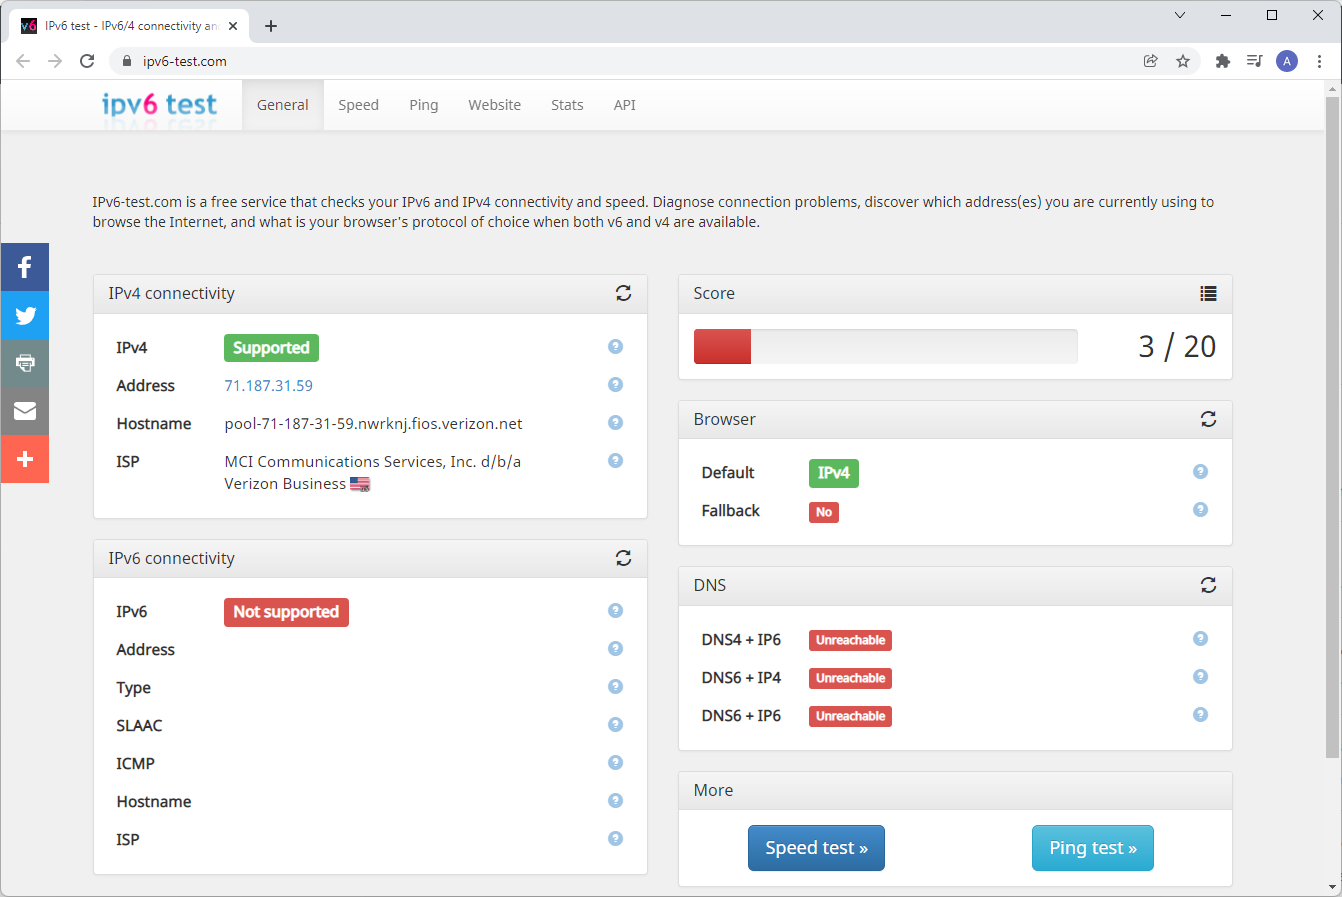Share the page on Twitter

click(x=24, y=315)
